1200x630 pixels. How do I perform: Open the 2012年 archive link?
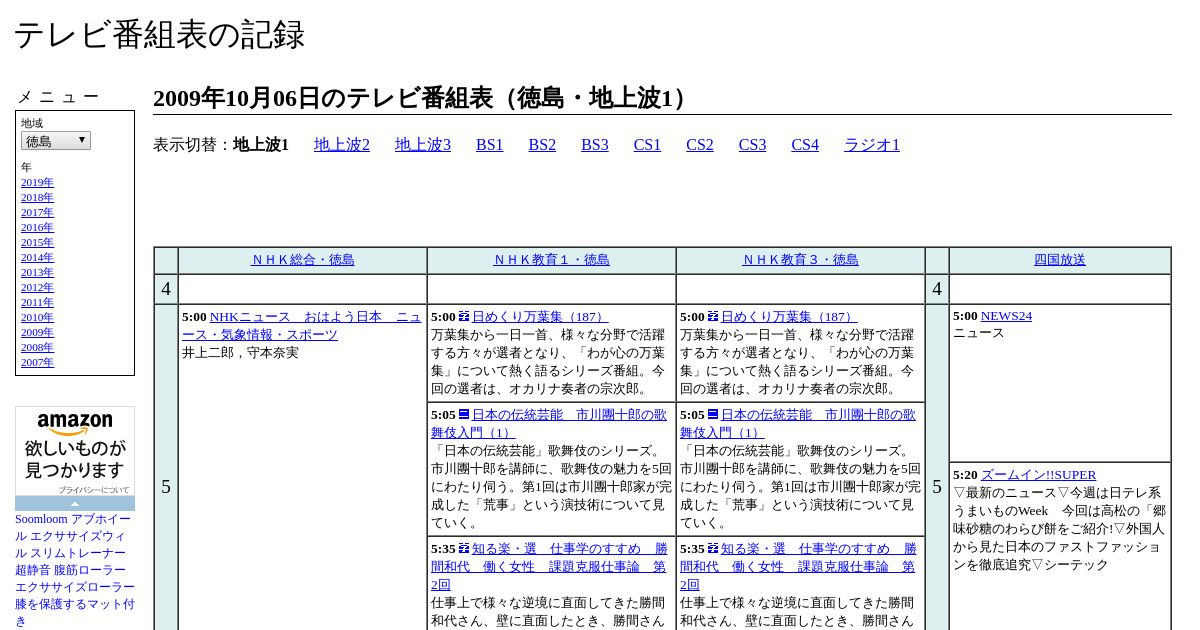click(x=37, y=287)
